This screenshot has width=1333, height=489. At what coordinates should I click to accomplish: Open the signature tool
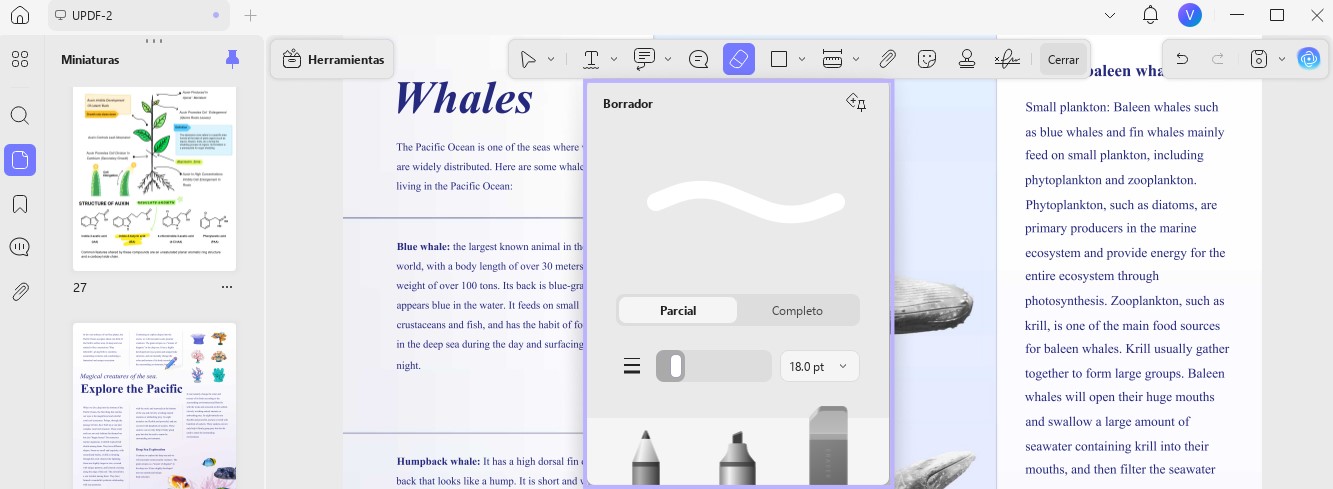[x=1007, y=60]
